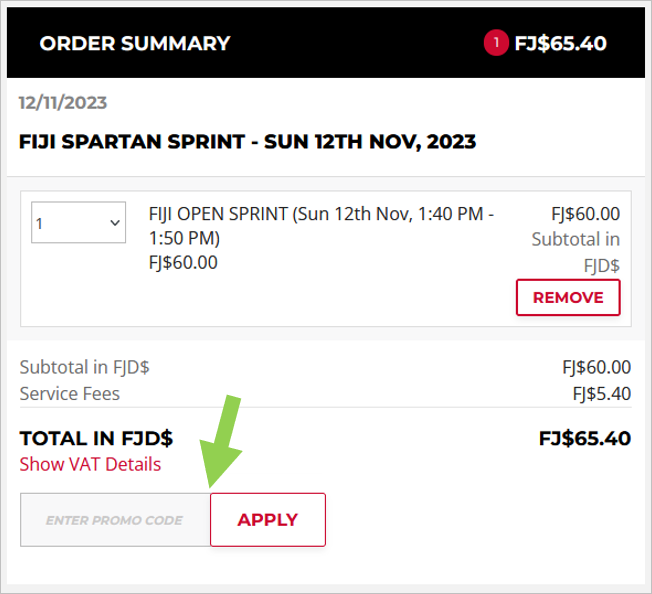Click the Service Fees label
The height and width of the screenshot is (594, 652).
[x=69, y=394]
